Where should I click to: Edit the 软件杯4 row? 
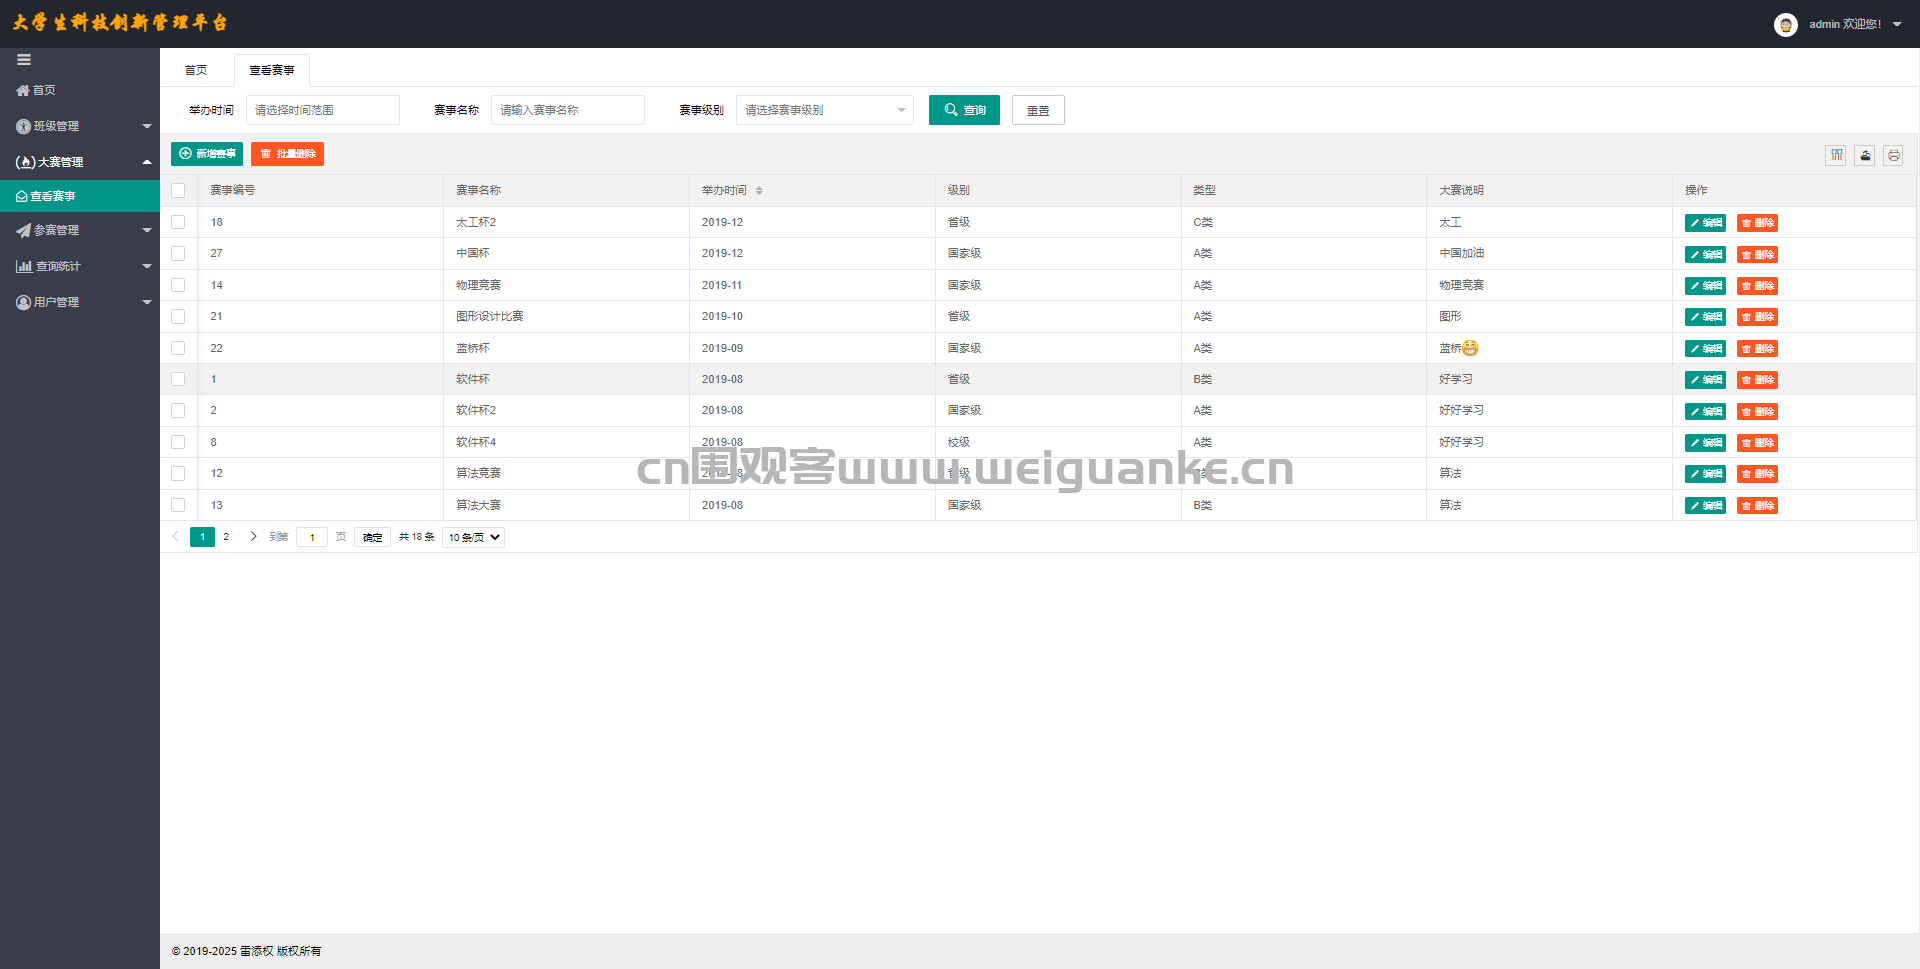click(1705, 443)
